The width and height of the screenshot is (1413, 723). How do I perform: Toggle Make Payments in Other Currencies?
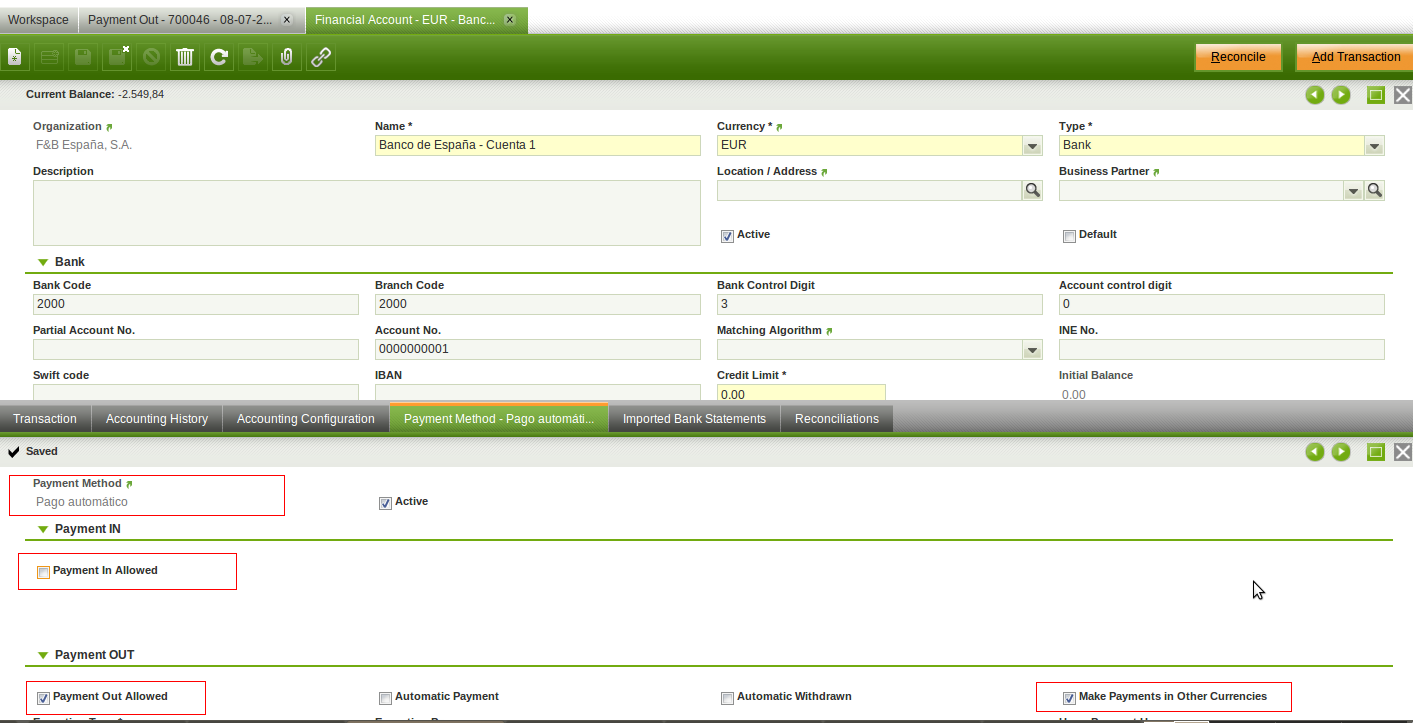point(1069,698)
